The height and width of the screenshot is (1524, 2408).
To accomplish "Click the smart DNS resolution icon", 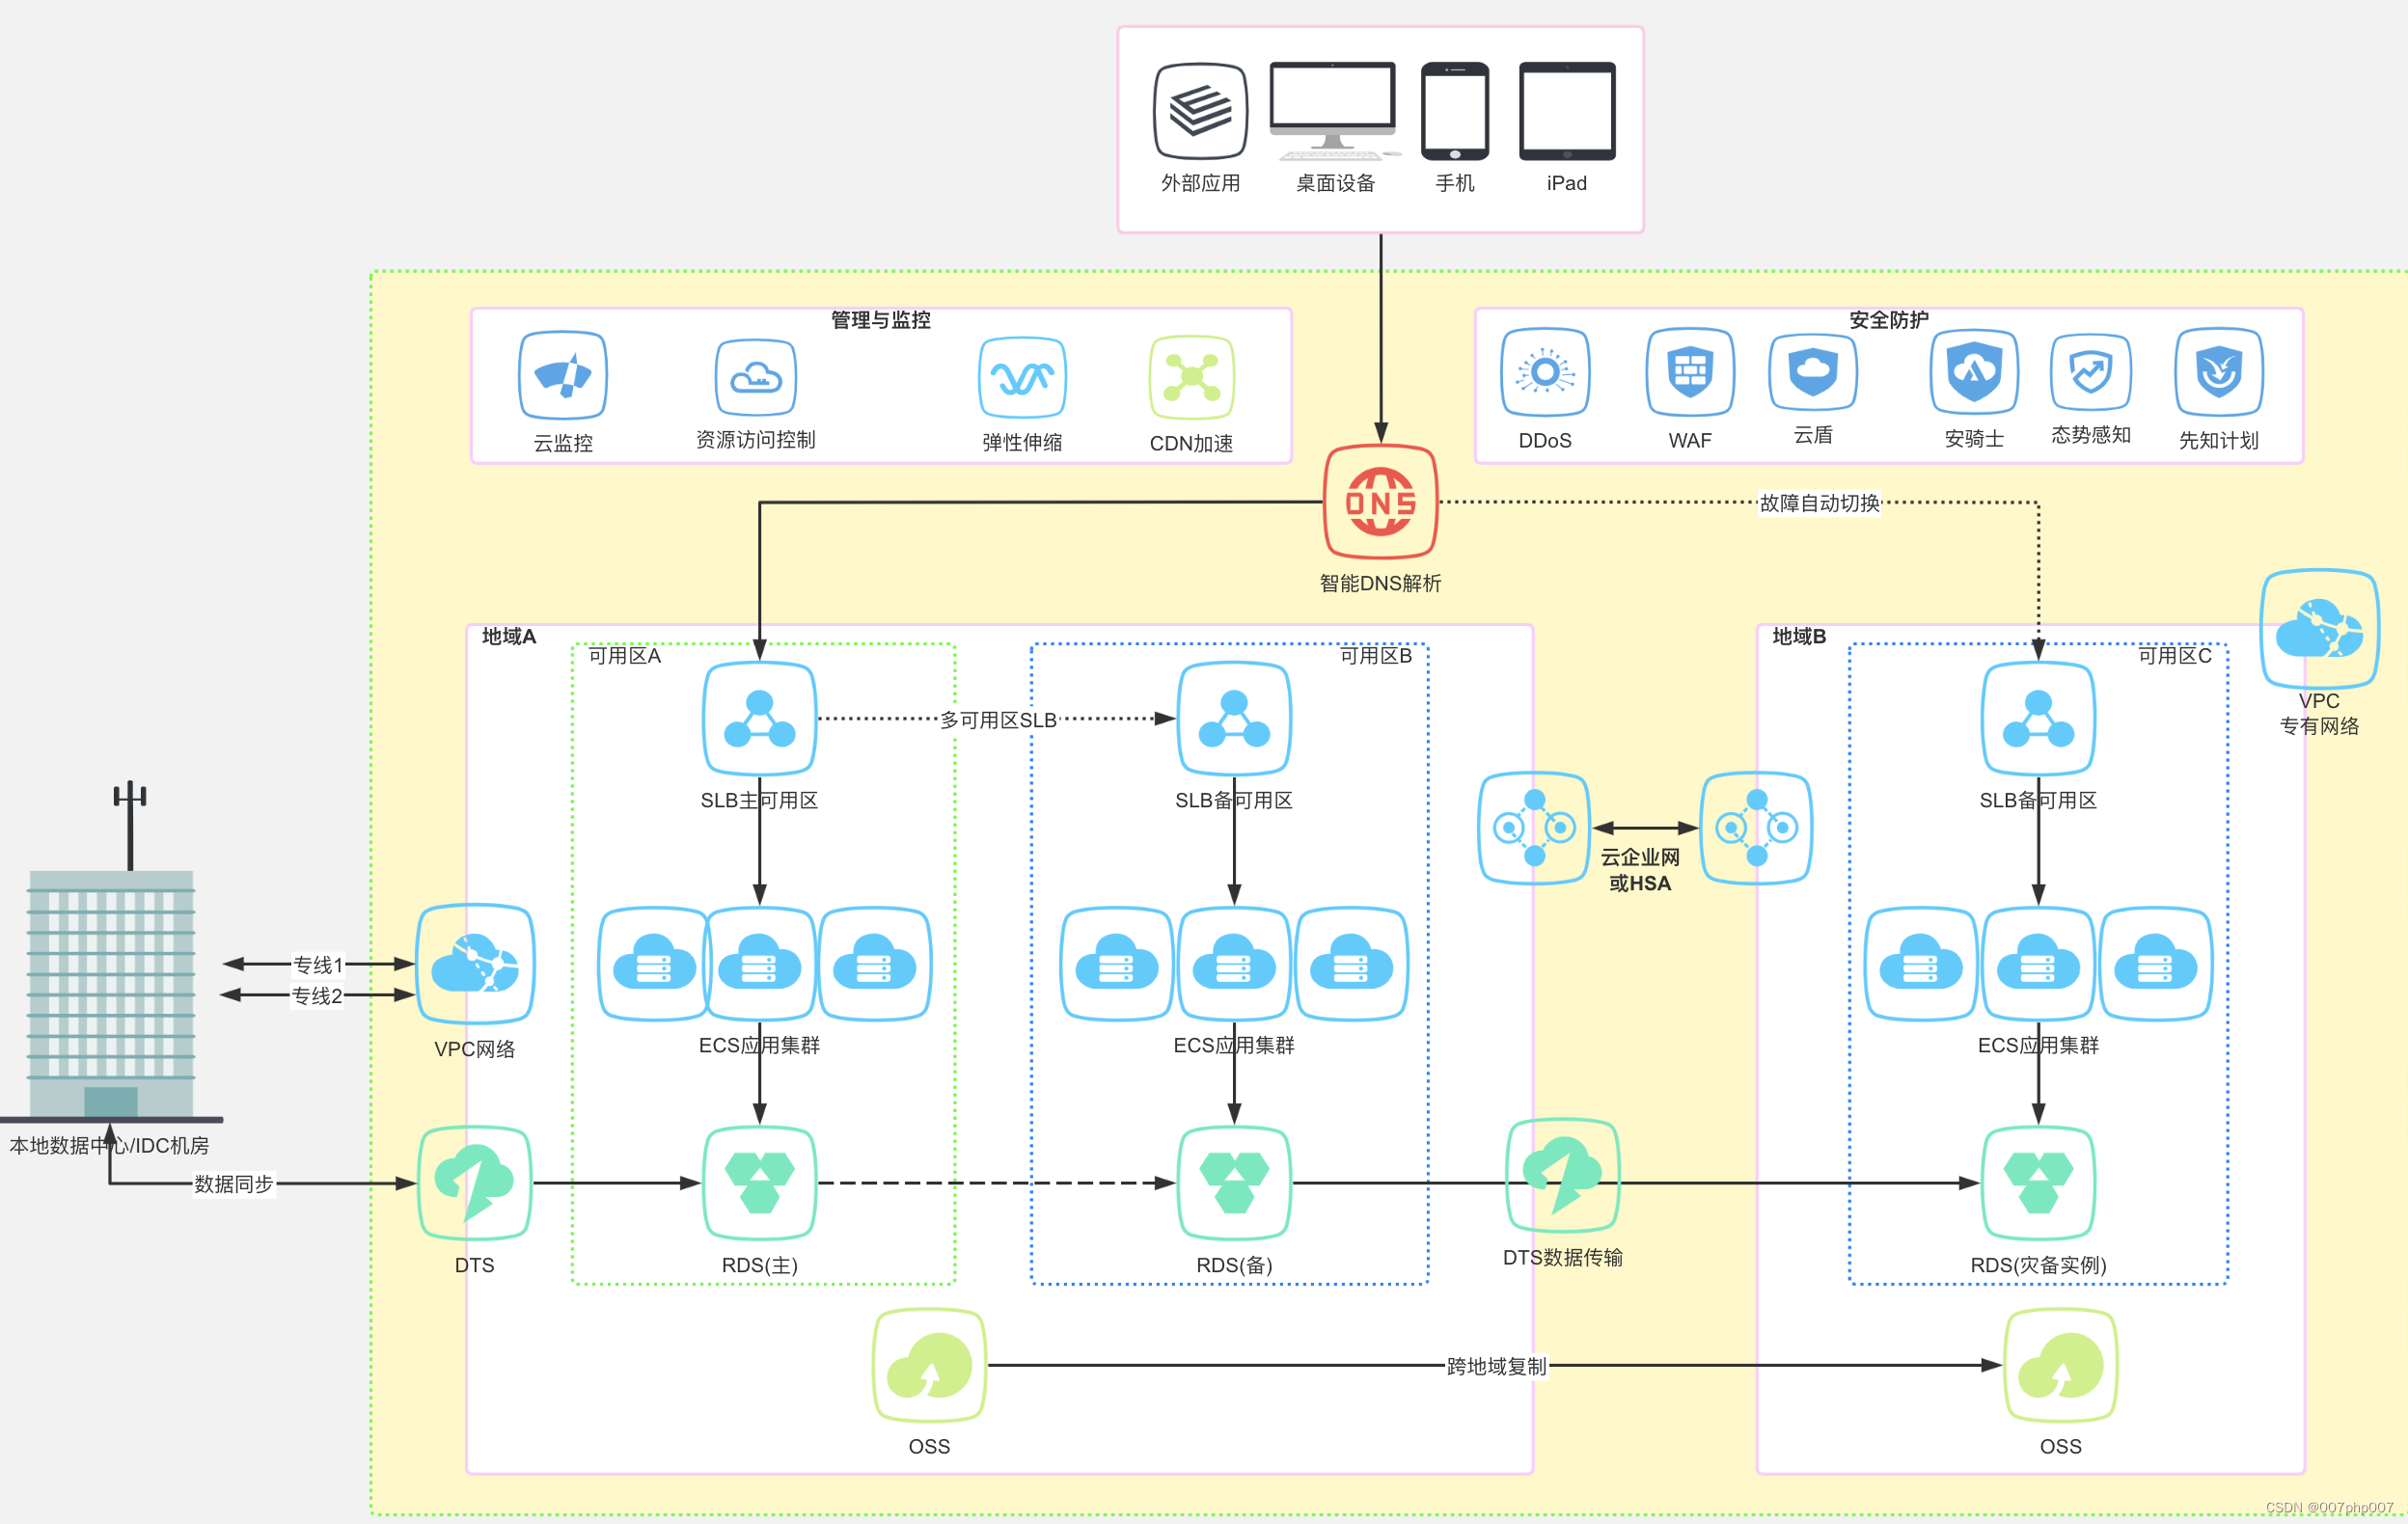I will (1380, 502).
